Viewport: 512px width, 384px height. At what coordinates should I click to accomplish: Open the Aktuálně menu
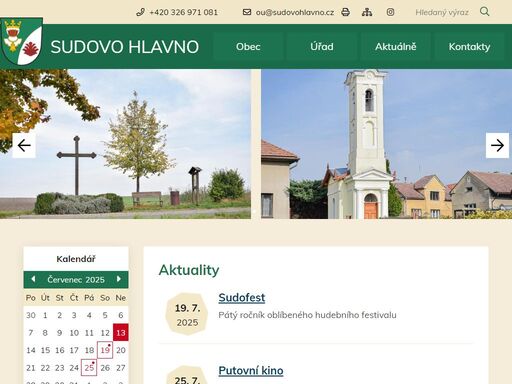coord(396,47)
